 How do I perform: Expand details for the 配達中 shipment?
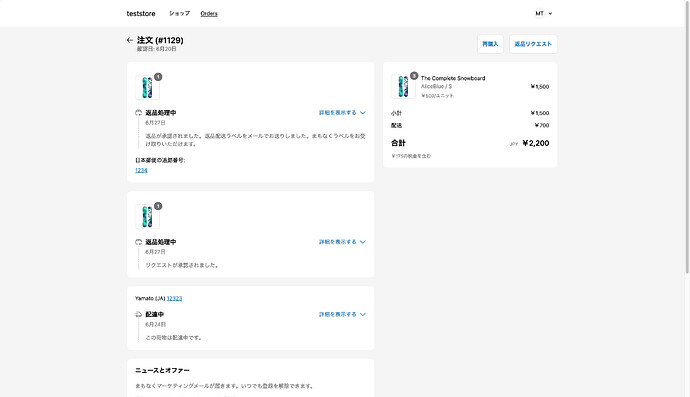coord(342,314)
